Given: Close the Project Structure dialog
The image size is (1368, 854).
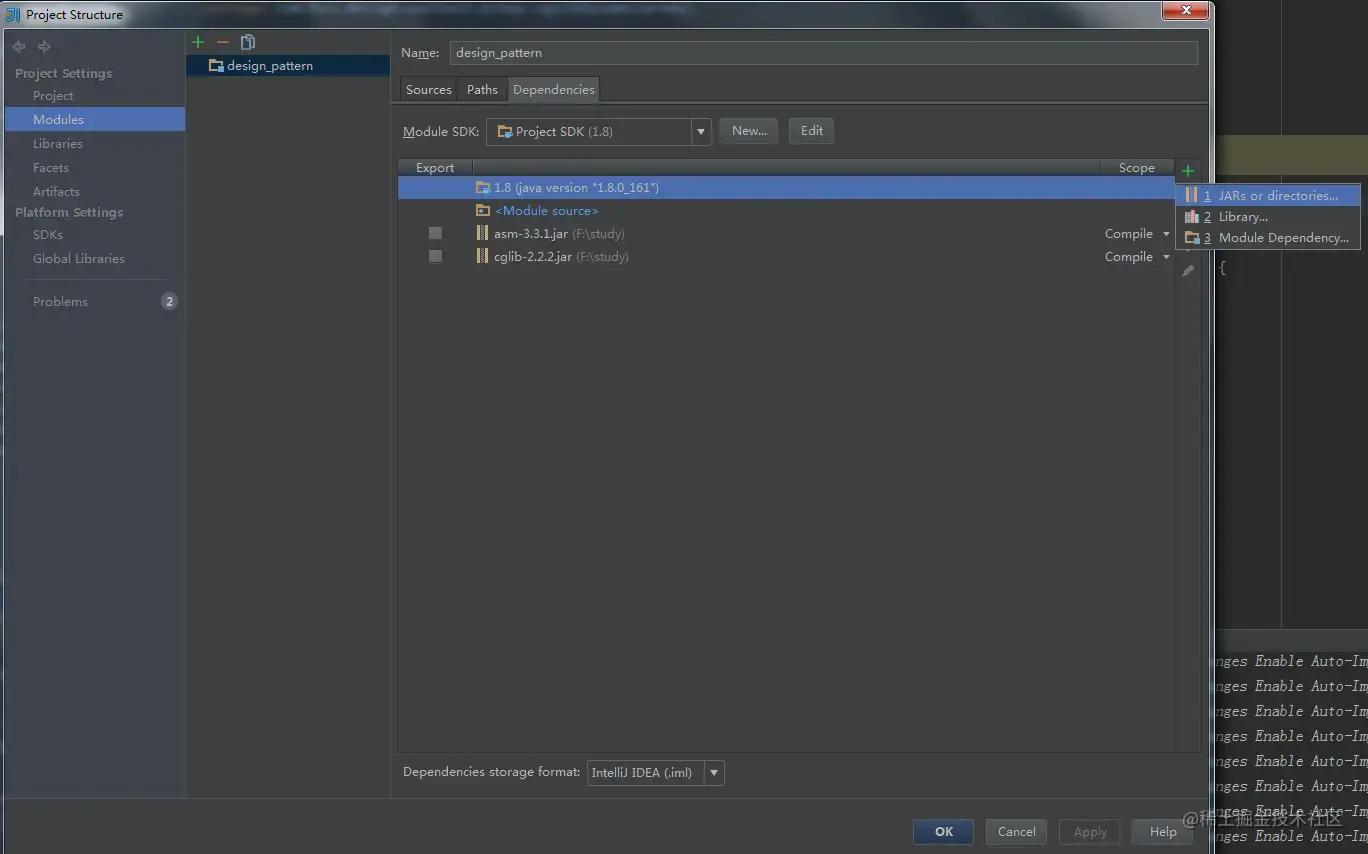Looking at the screenshot, I should [x=1186, y=10].
